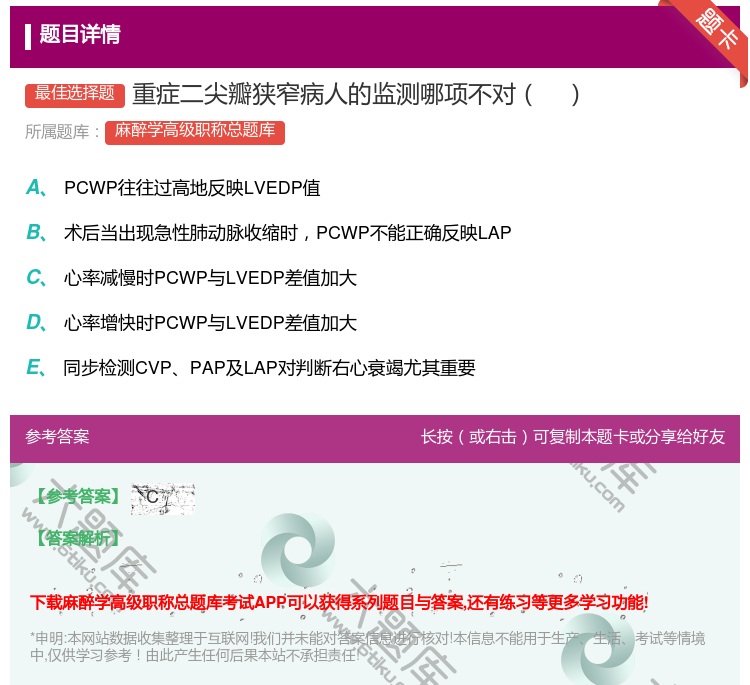
Task: Select option B letter marker
Action: pyautogui.click(x=36, y=232)
